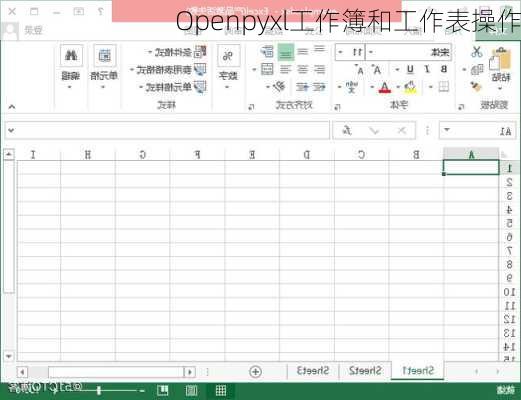Open the Paste 粘贴 options dropdown arrow
The image size is (521, 400).
tap(500, 89)
